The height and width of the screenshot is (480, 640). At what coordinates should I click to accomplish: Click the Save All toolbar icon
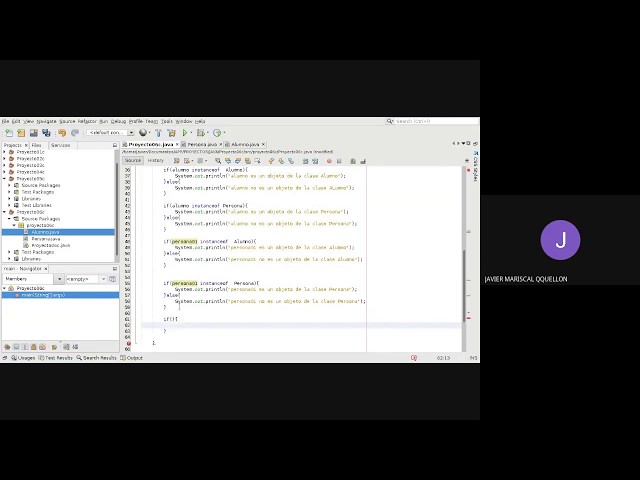point(46,133)
